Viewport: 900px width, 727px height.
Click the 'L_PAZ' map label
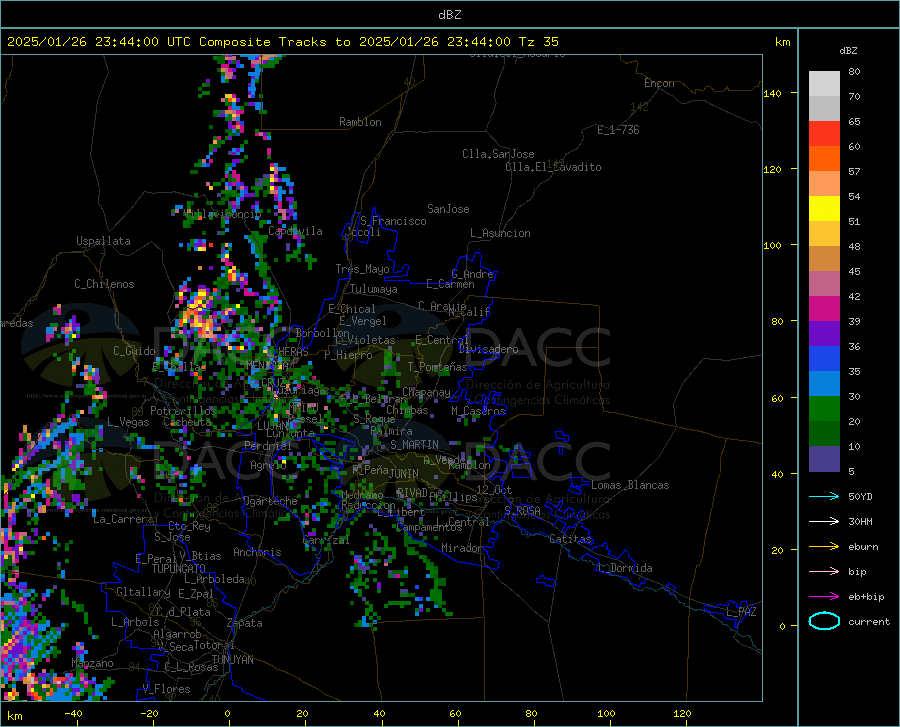click(x=741, y=612)
